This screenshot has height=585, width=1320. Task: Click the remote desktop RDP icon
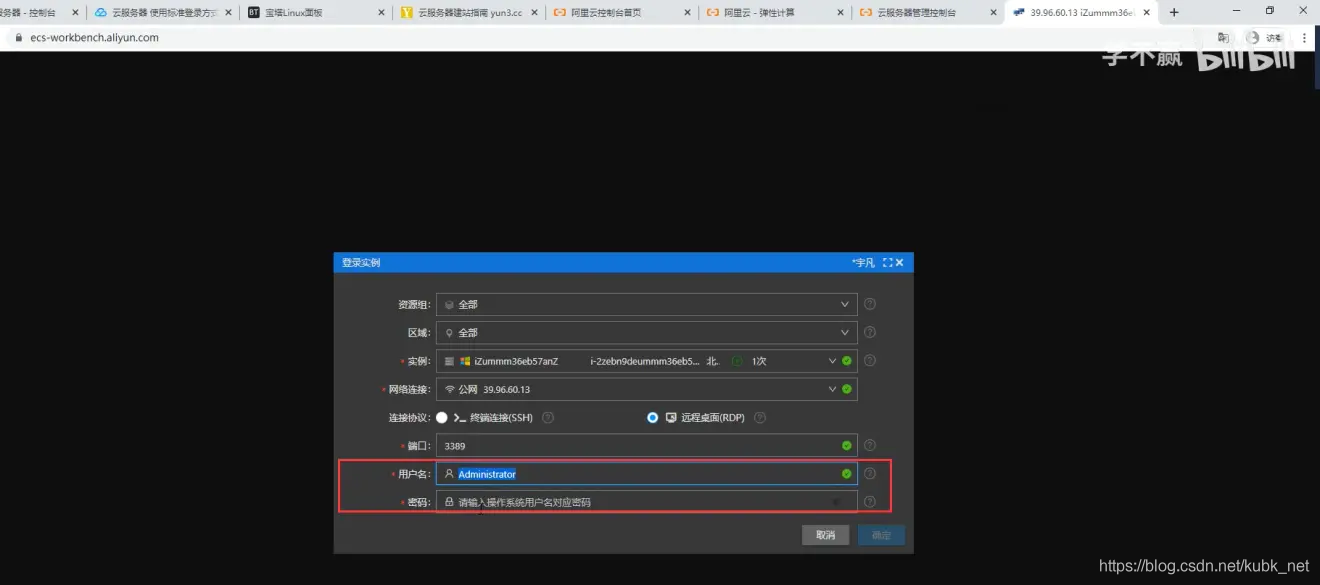pyautogui.click(x=671, y=417)
